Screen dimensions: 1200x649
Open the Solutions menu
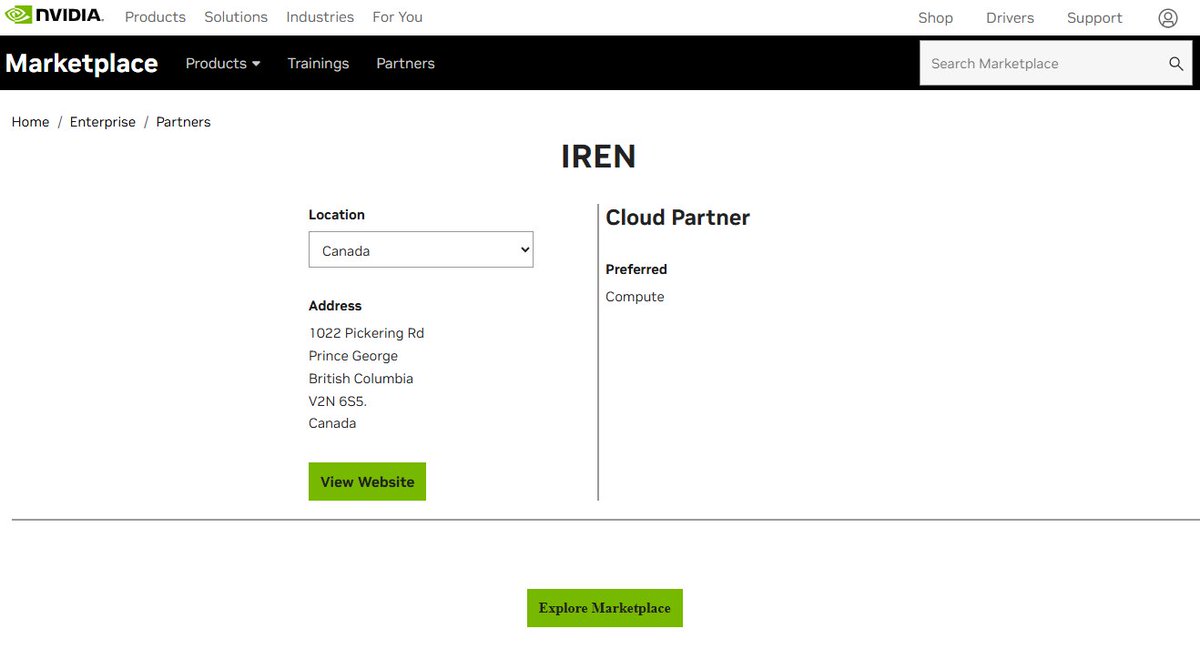[236, 17]
